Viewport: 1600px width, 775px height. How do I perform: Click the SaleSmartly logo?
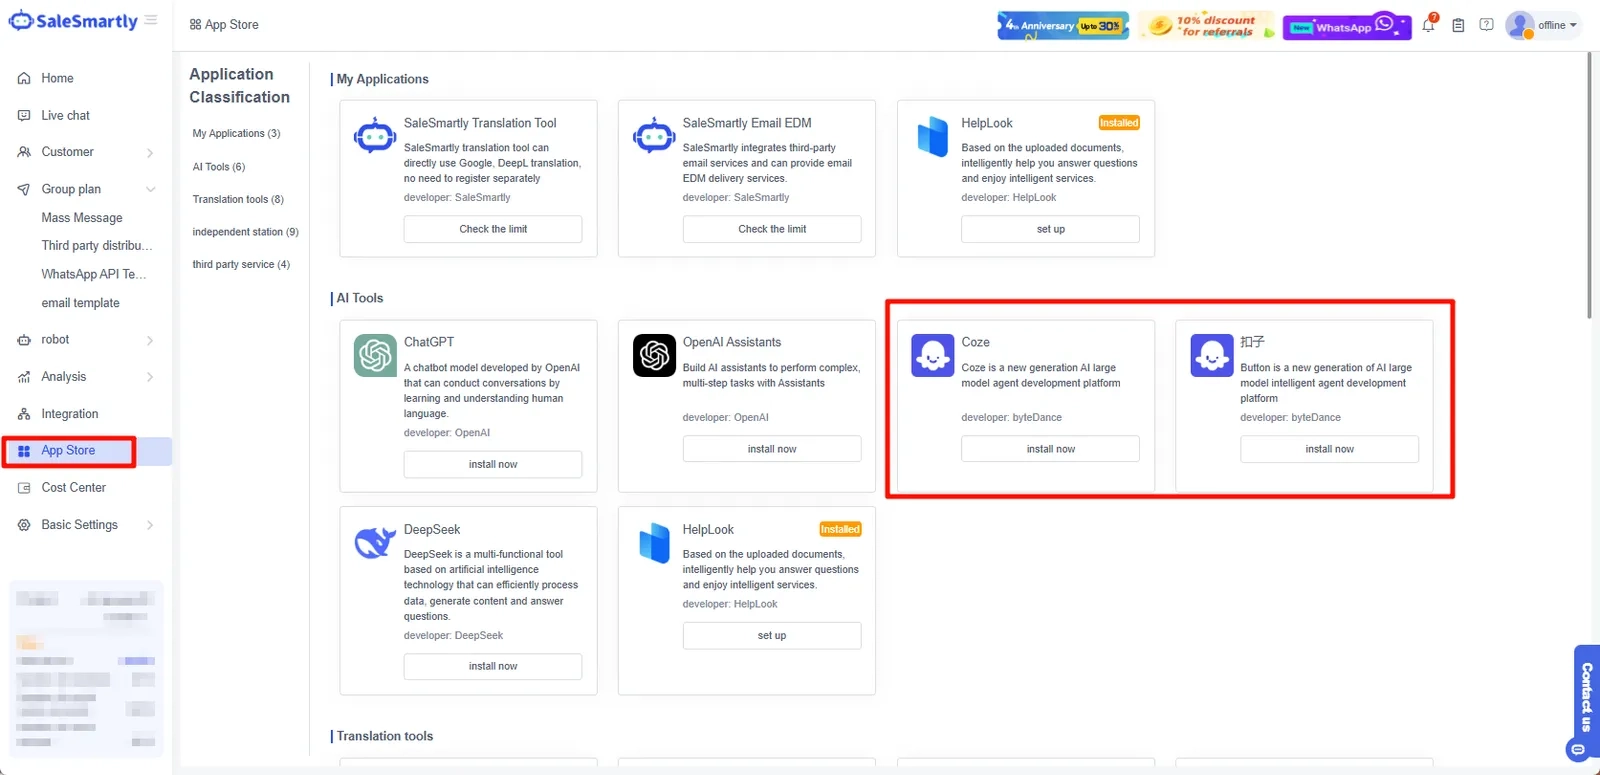[73, 21]
